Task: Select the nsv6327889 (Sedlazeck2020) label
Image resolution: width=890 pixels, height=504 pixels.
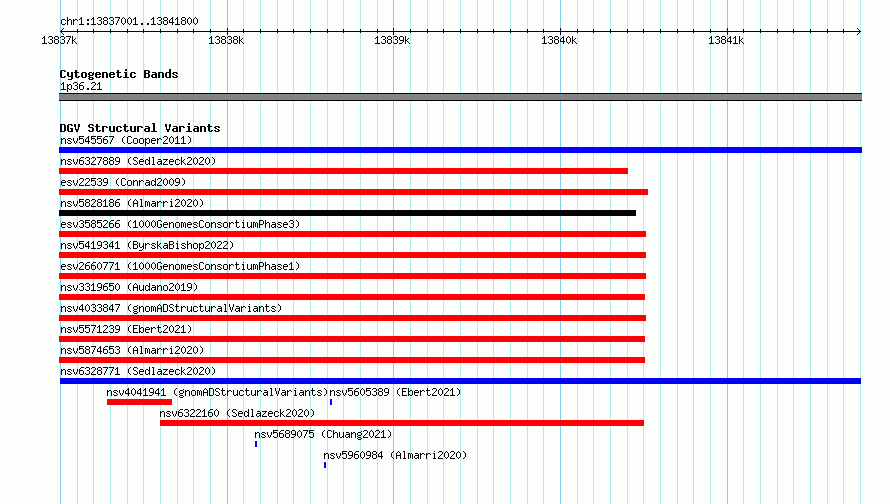Action: [138, 161]
